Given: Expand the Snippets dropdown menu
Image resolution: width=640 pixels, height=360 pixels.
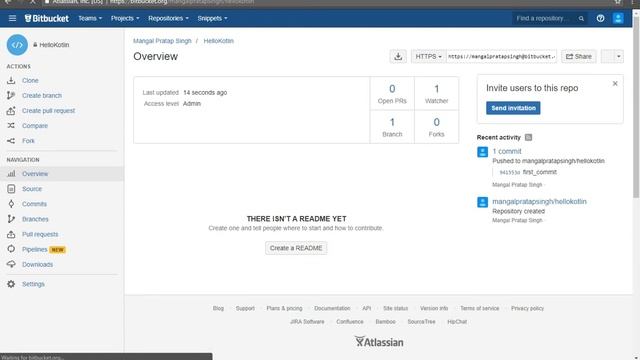Looking at the screenshot, I should (212, 18).
